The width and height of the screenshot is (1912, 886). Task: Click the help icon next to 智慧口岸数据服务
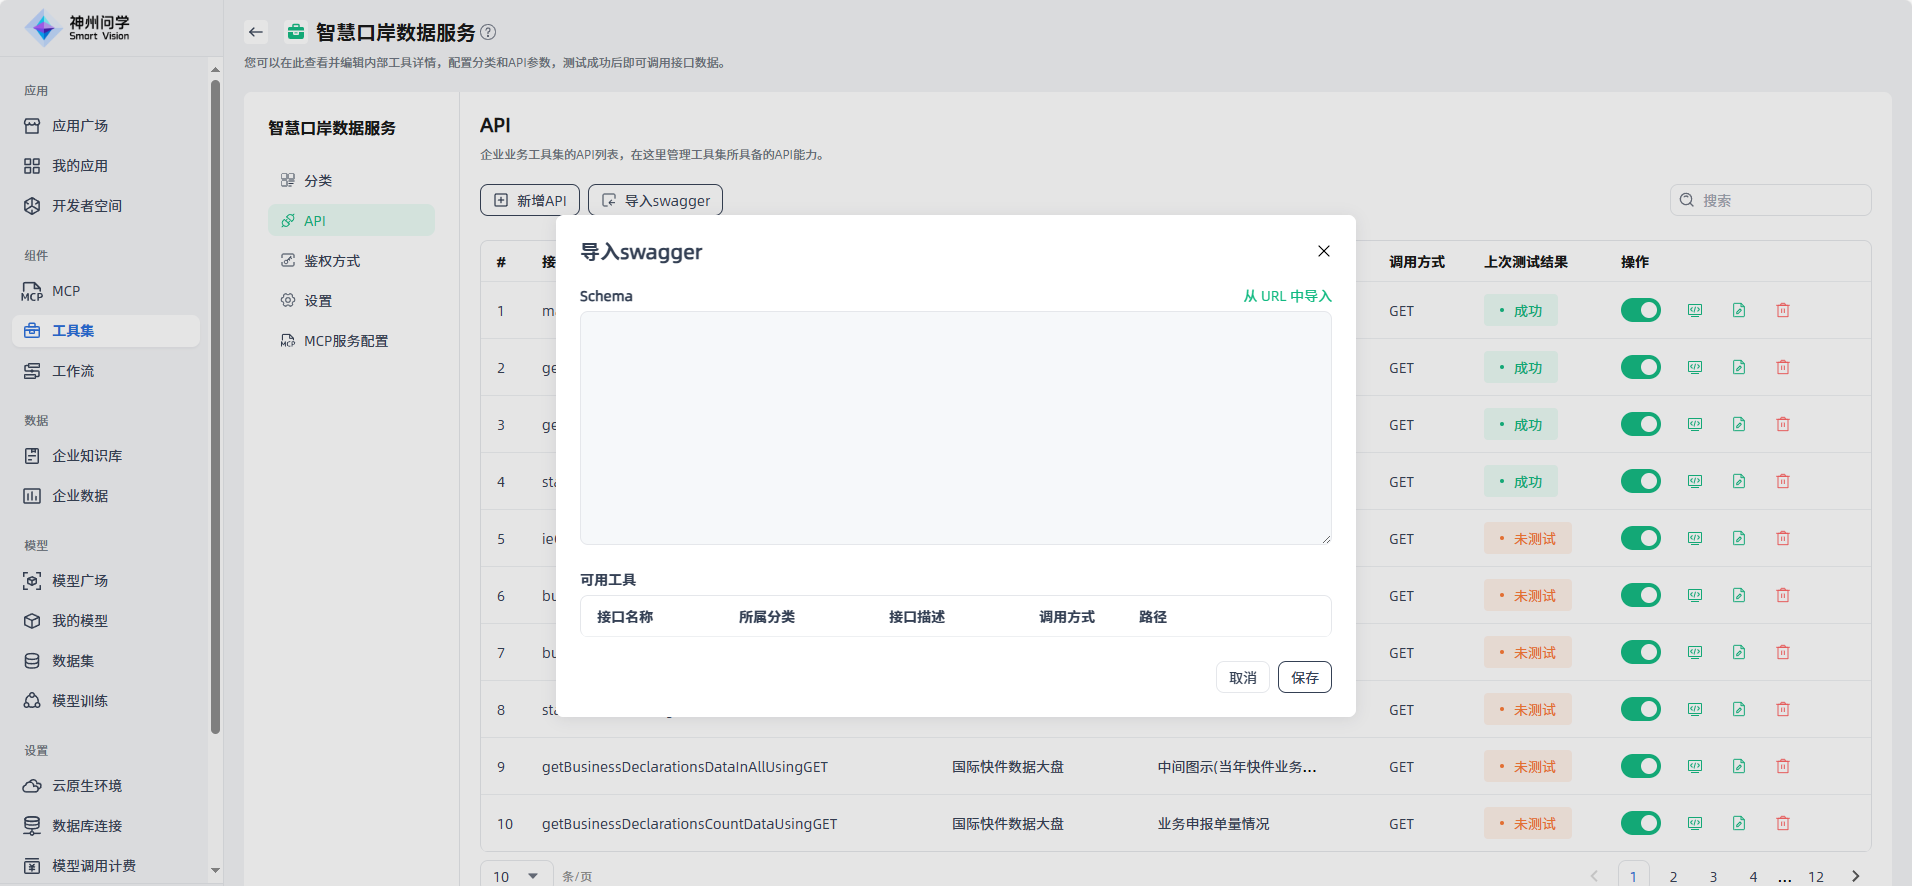point(488,32)
